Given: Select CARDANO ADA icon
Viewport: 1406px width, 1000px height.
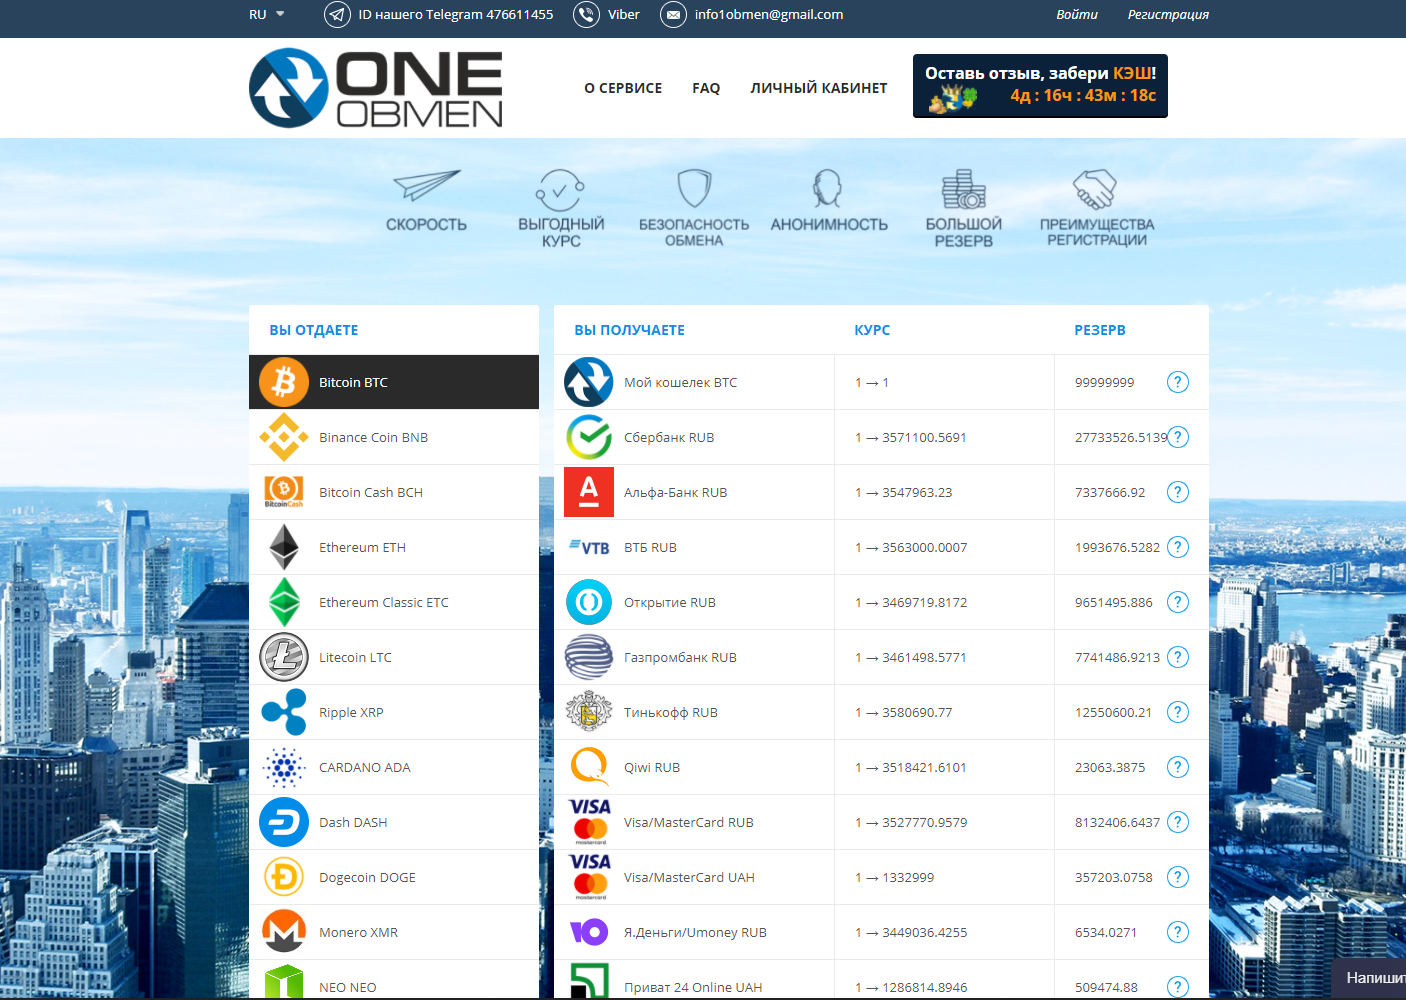Looking at the screenshot, I should click(284, 767).
